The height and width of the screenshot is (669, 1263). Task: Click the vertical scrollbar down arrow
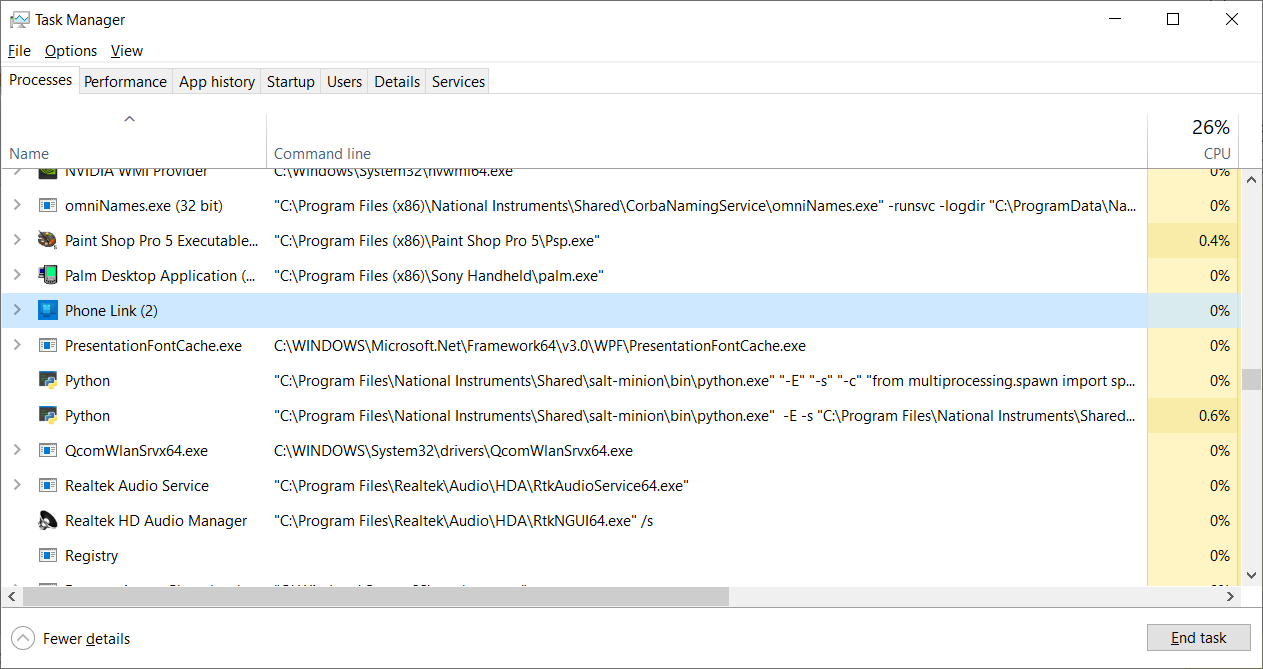(x=1250, y=576)
